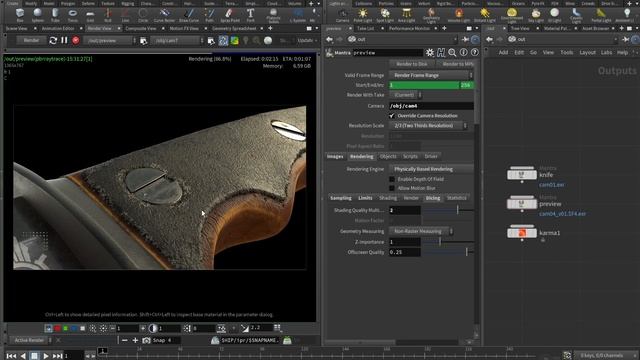Image resolution: width=640 pixels, height=360 pixels.
Task: Toggle the blue channel display
Action: (74, 328)
